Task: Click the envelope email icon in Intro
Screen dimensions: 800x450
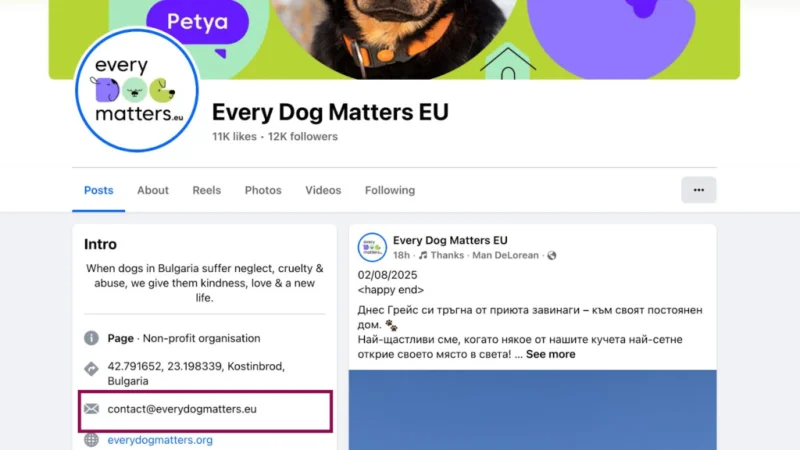Action: coord(91,409)
